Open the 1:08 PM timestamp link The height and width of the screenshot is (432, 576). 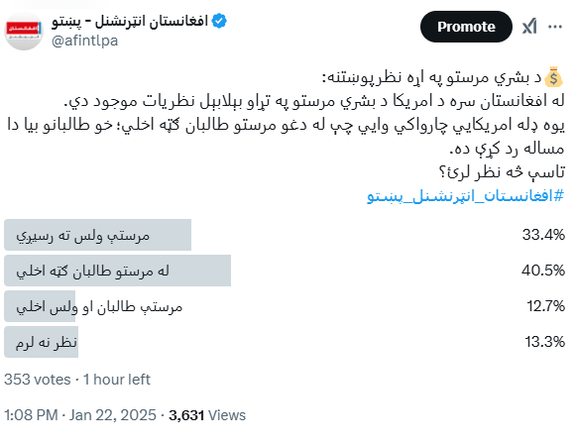tap(31, 415)
